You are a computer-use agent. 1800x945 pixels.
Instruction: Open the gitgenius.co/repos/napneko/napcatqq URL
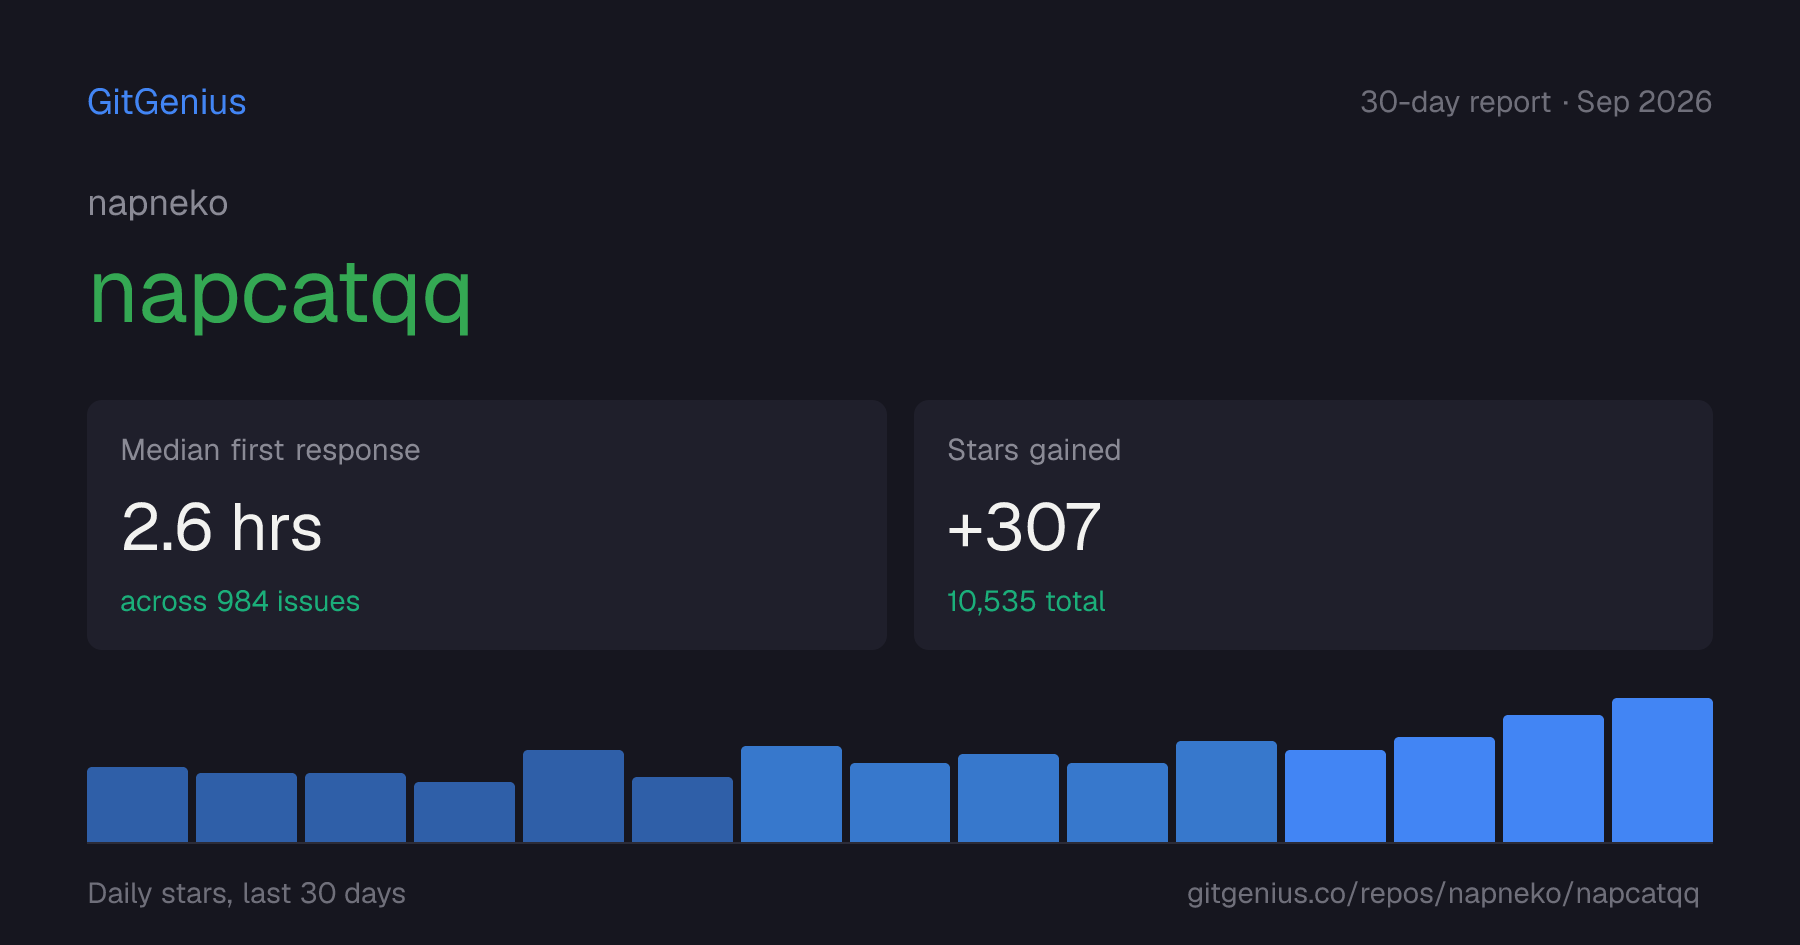point(1443,893)
